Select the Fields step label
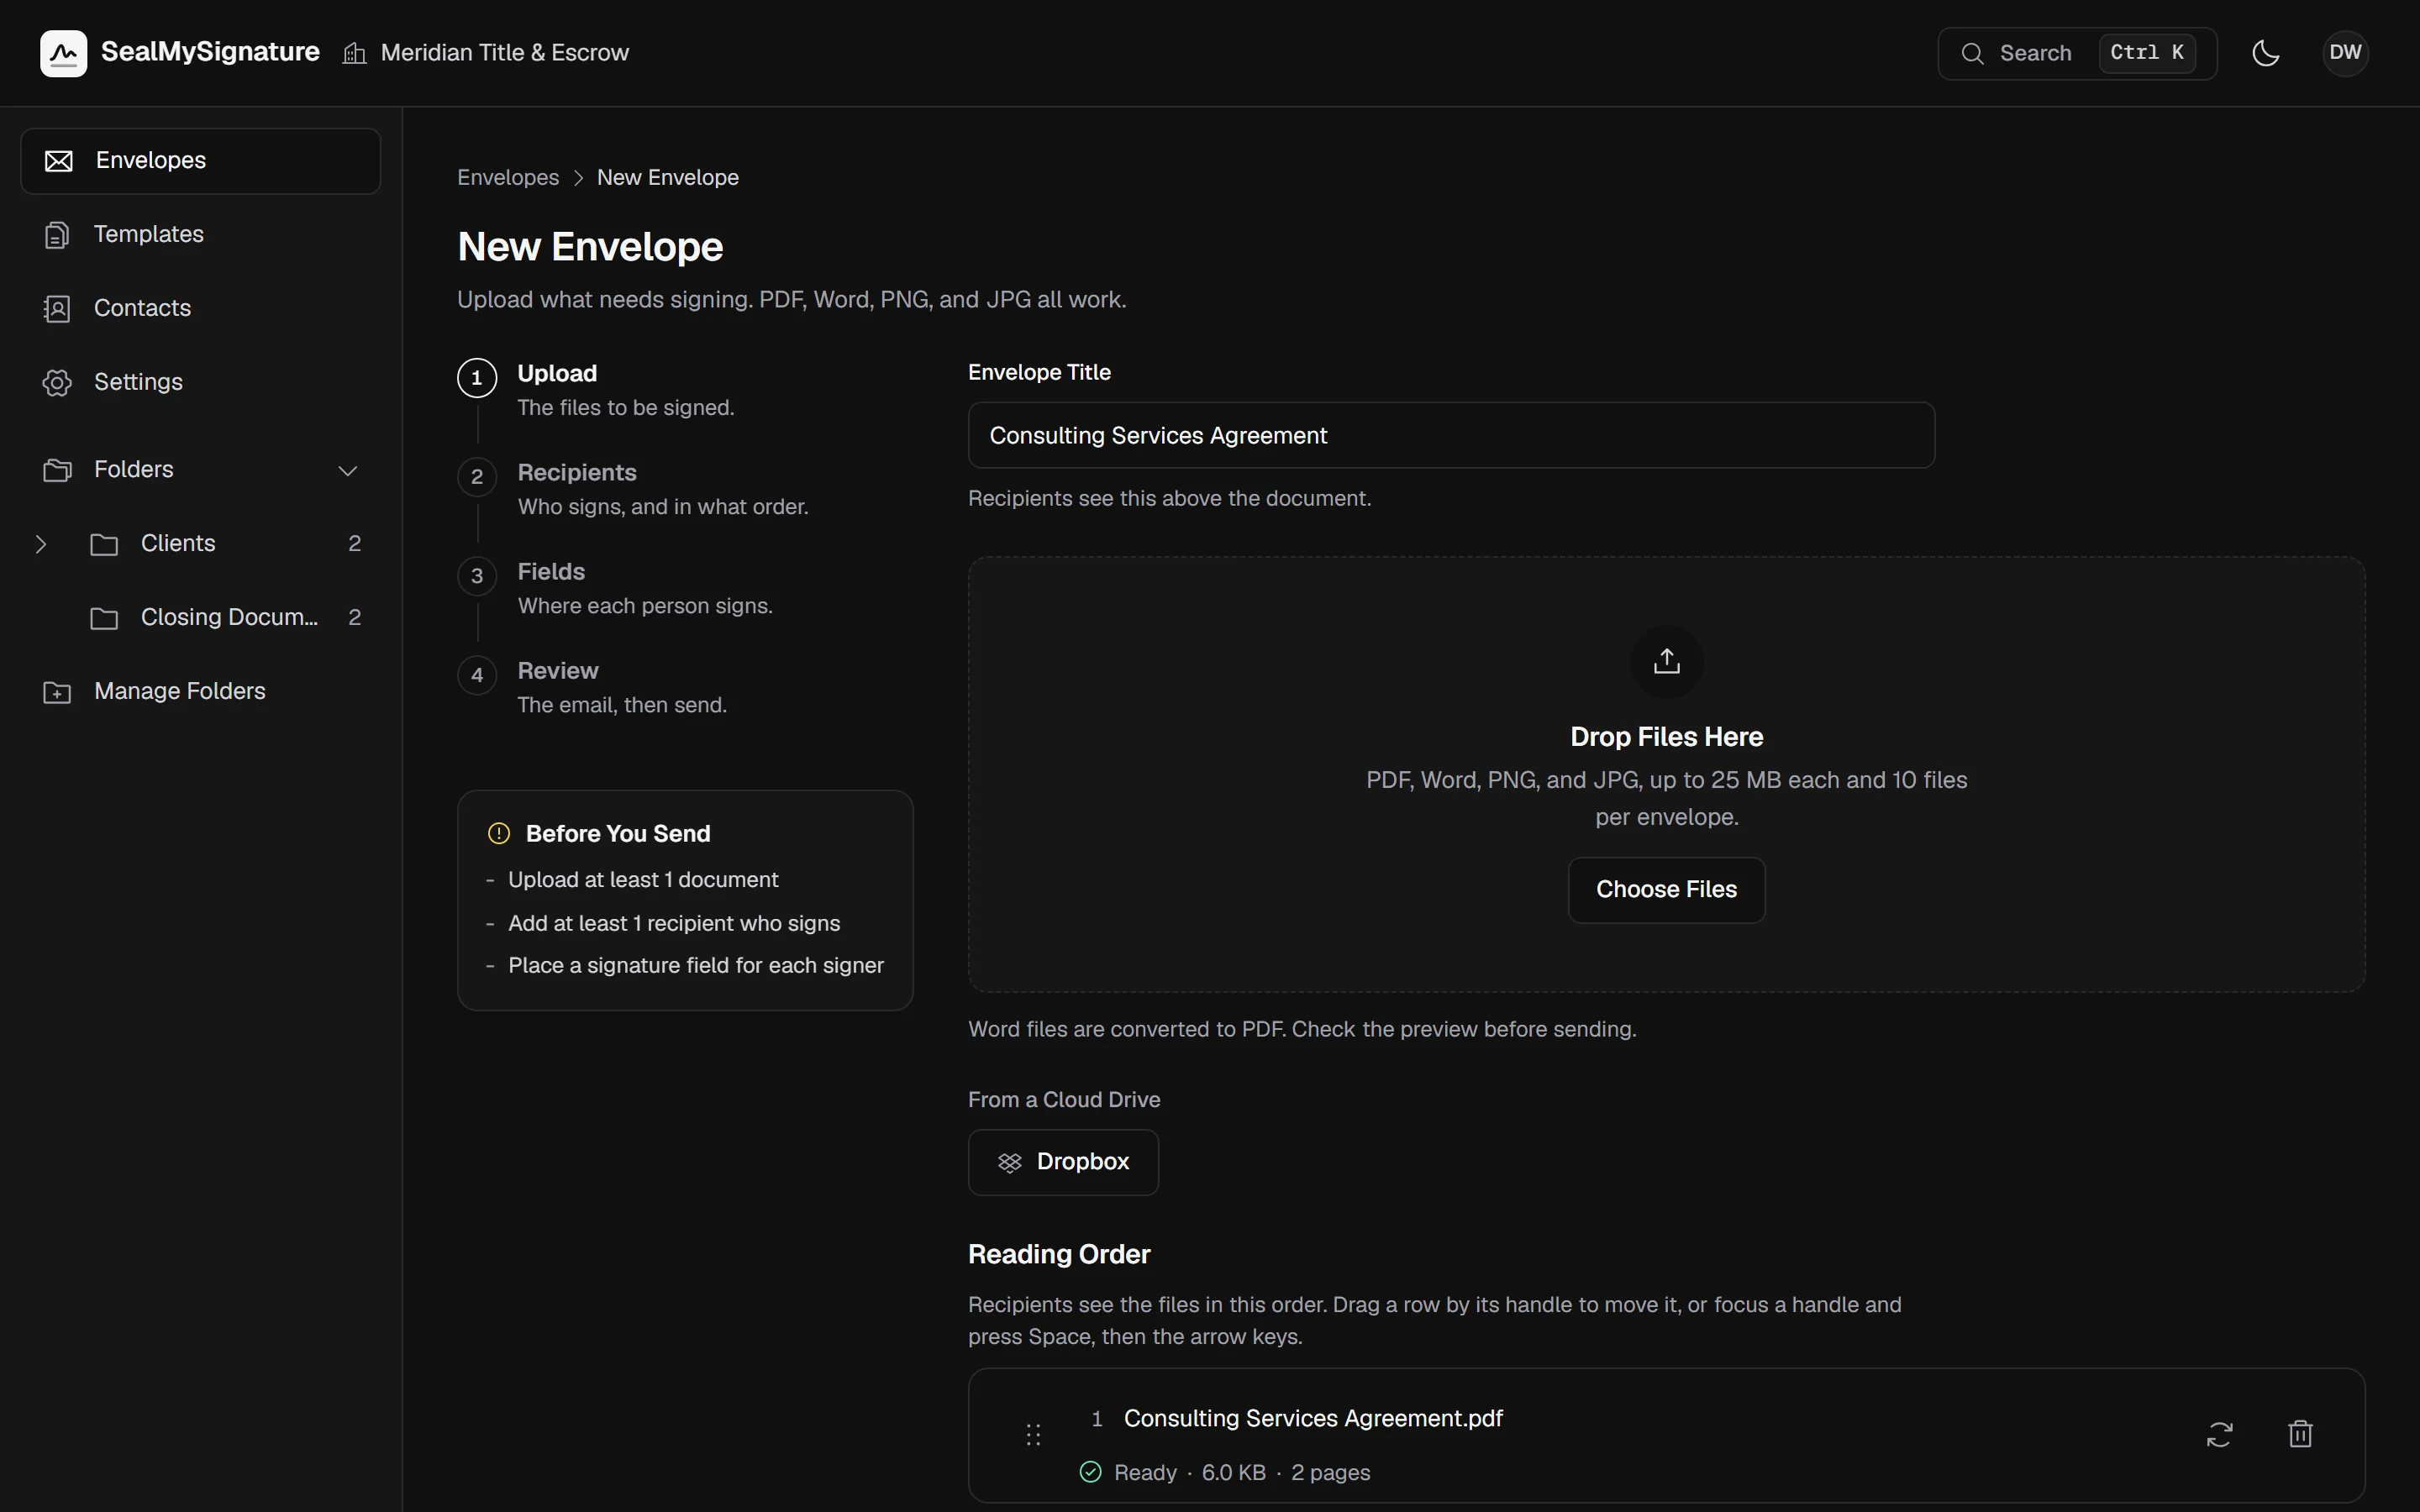 [551, 571]
